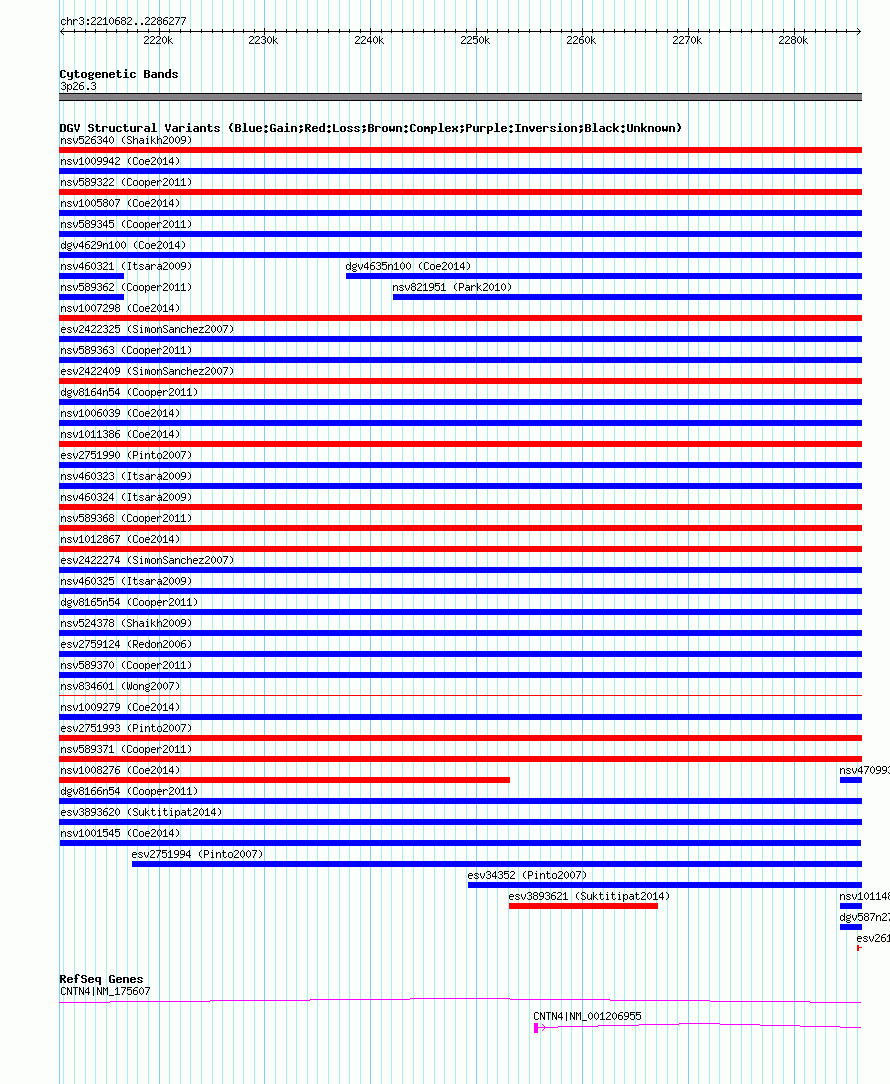Open variant nsv1009942 (Coe2014)
The height and width of the screenshot is (1084, 890).
click(120, 161)
